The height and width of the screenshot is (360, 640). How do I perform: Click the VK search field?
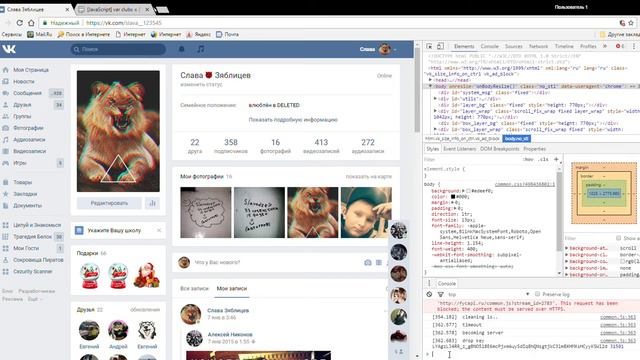coord(118,49)
